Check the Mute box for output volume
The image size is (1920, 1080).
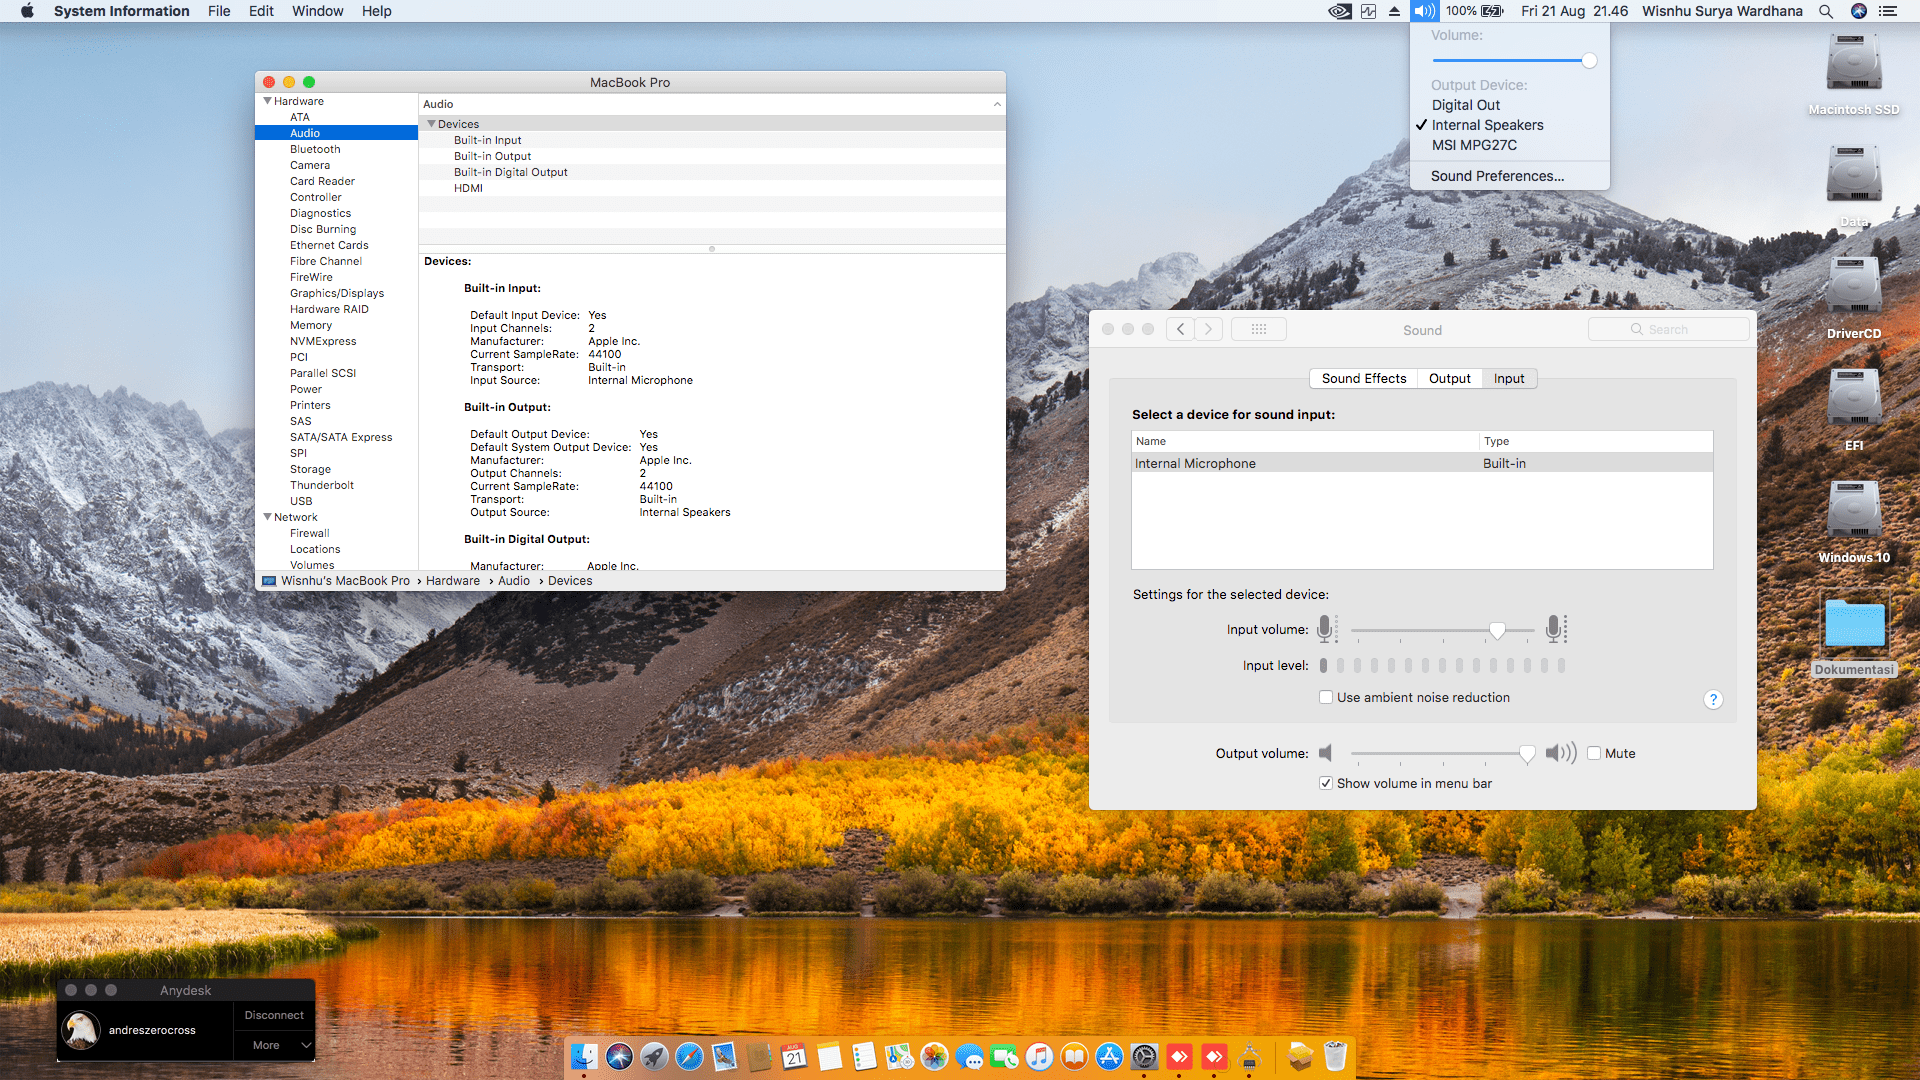[x=1594, y=753]
